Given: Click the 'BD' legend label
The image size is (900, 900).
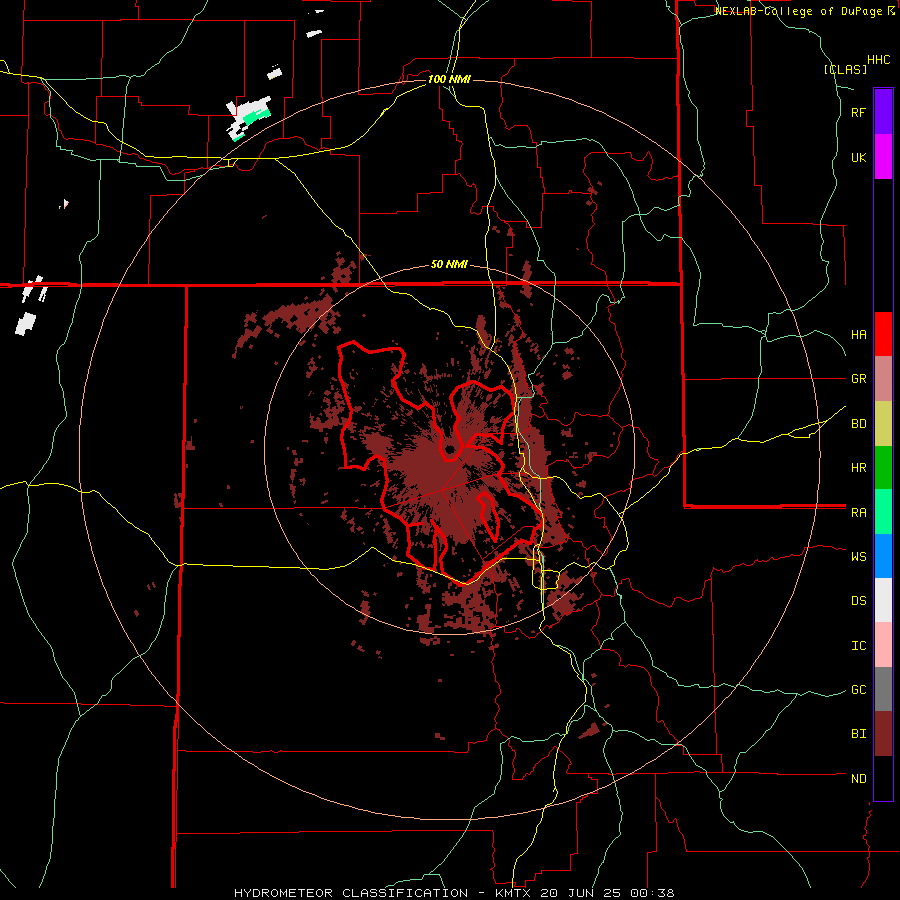Looking at the screenshot, I should tap(858, 424).
